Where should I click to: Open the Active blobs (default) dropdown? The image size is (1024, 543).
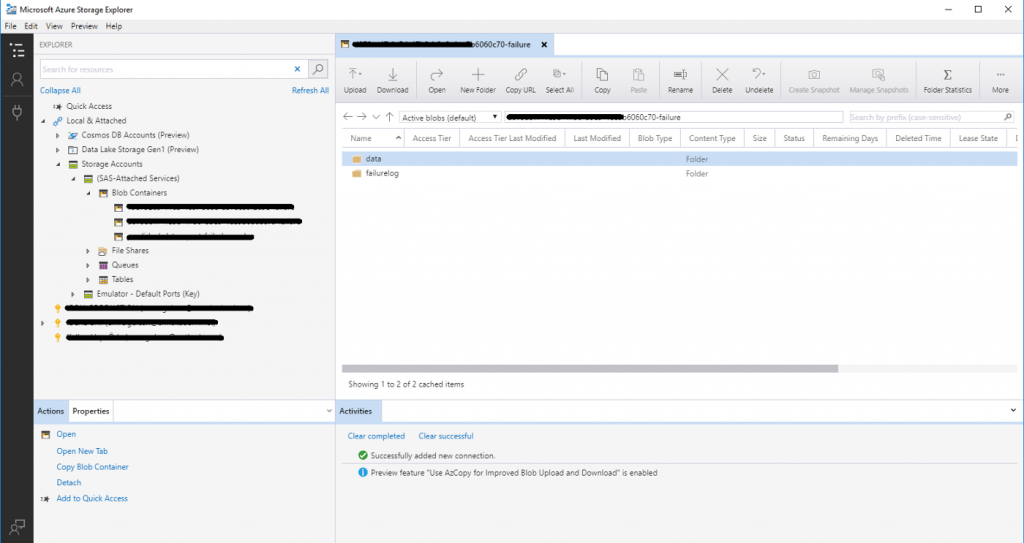pos(450,117)
